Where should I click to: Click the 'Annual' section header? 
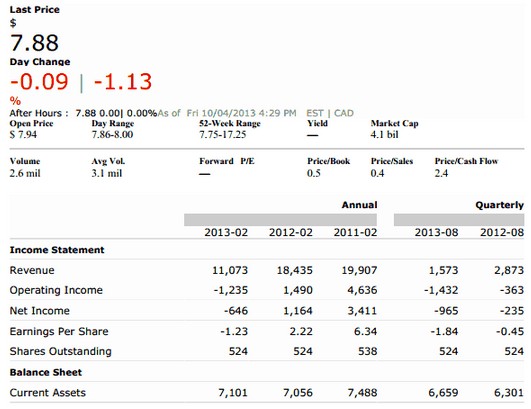(359, 205)
